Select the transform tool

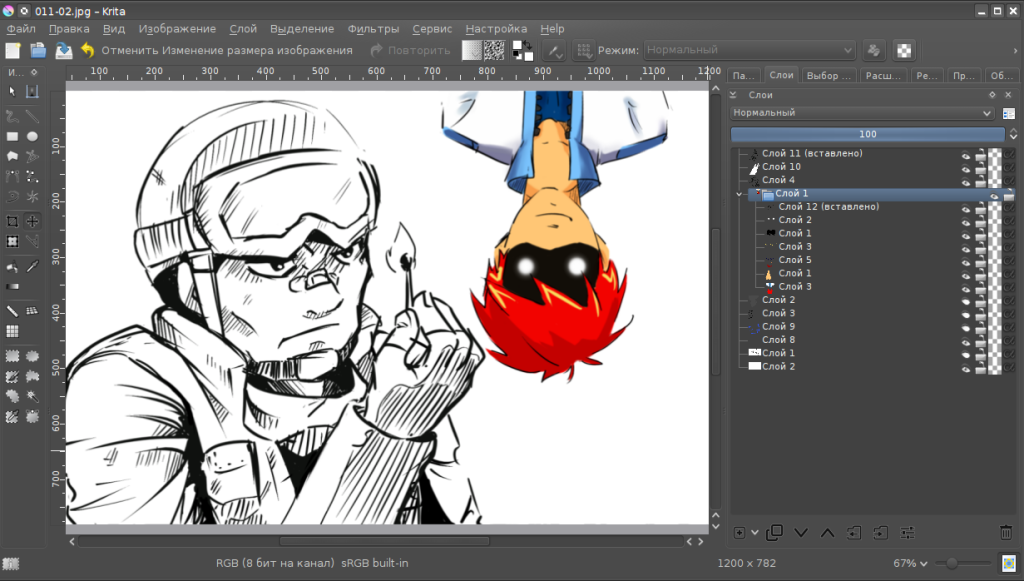point(12,242)
